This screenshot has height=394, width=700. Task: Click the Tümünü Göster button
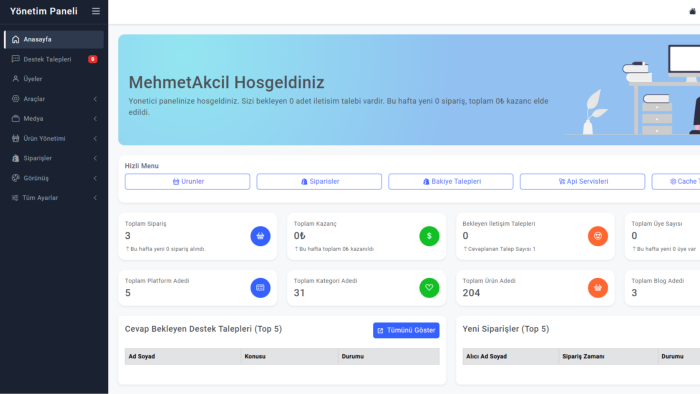click(x=406, y=330)
